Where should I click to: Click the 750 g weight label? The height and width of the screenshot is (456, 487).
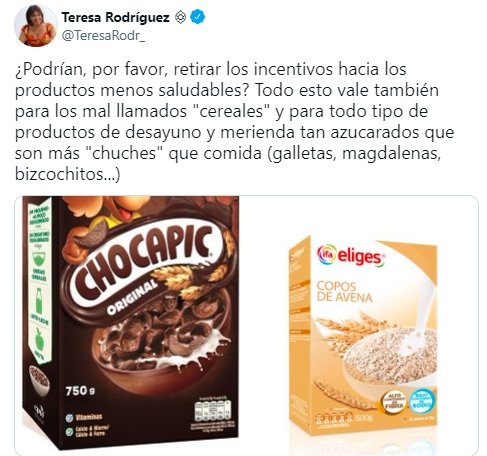[80, 390]
